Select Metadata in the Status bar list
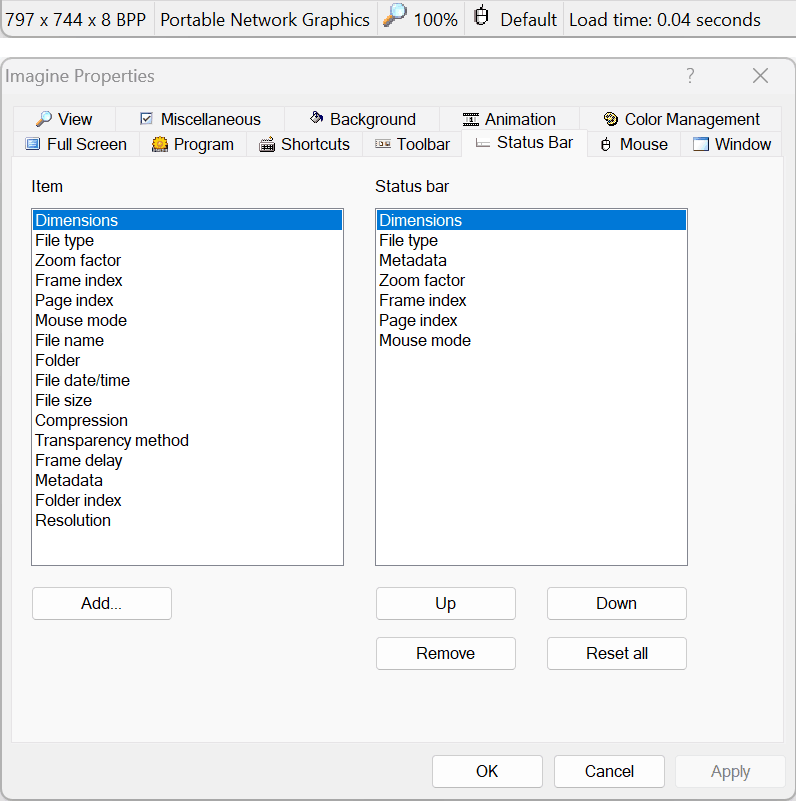Screen dimensions: 796x801 pos(531,260)
